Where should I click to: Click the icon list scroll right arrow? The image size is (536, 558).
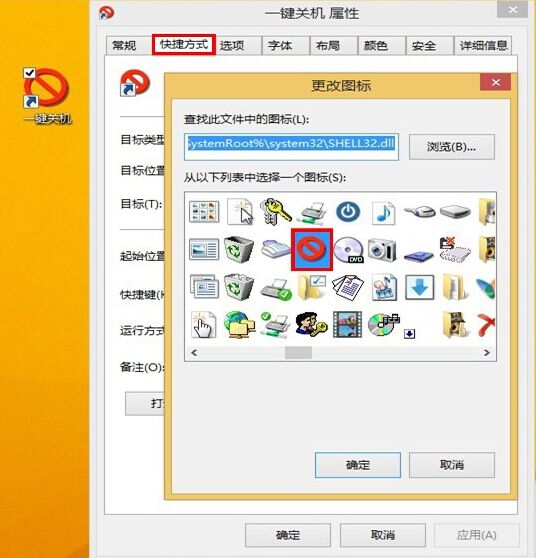click(x=486, y=353)
